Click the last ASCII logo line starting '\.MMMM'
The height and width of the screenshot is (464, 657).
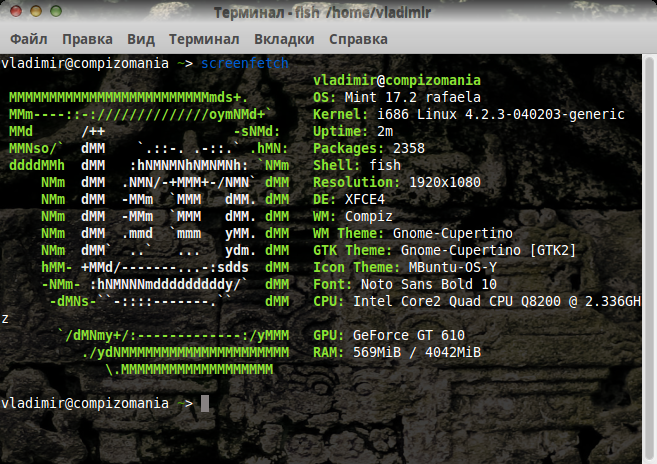189,369
